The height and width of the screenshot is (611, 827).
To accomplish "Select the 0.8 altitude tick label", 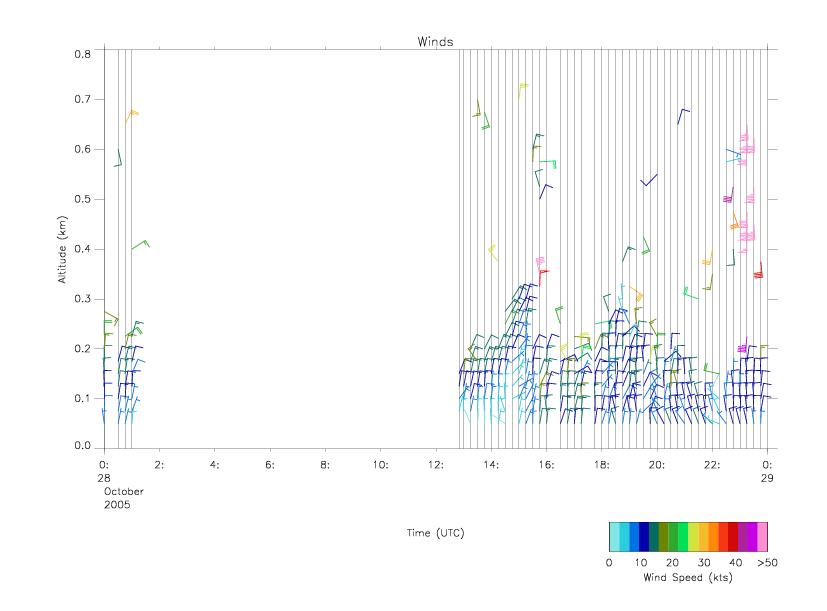I will 82,54.
